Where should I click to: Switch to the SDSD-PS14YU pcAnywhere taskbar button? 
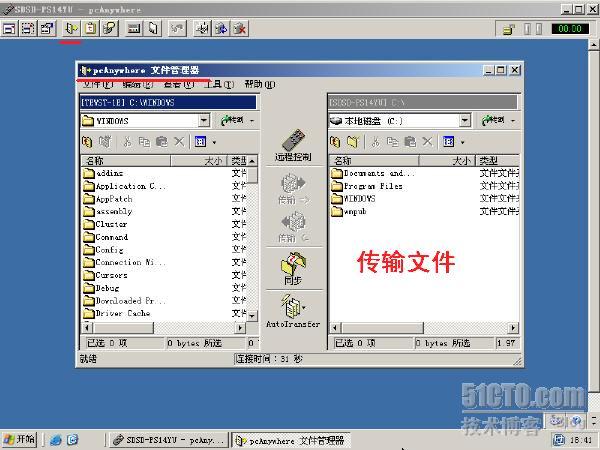click(169, 440)
